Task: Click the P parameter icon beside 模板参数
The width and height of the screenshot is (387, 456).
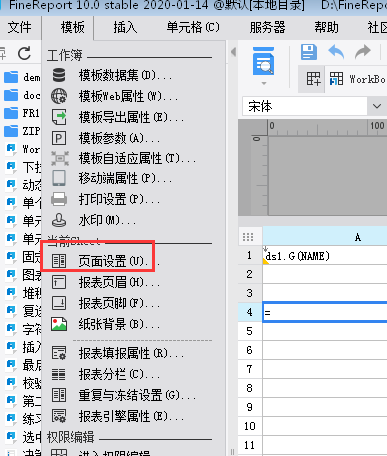Action: [59, 138]
